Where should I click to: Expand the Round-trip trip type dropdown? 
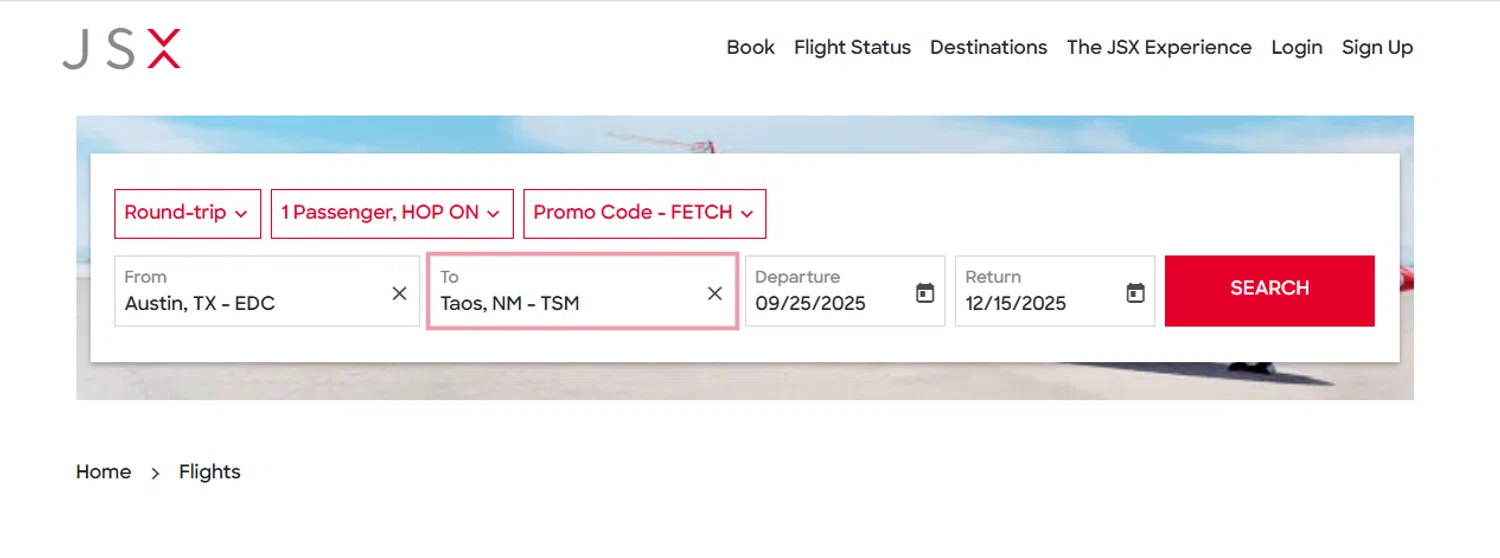(187, 213)
